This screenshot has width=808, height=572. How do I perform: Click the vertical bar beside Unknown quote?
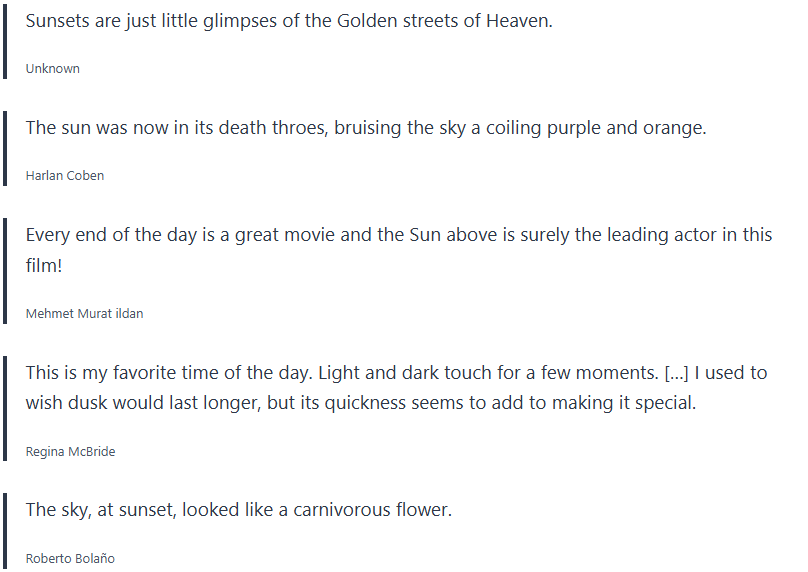5,41
